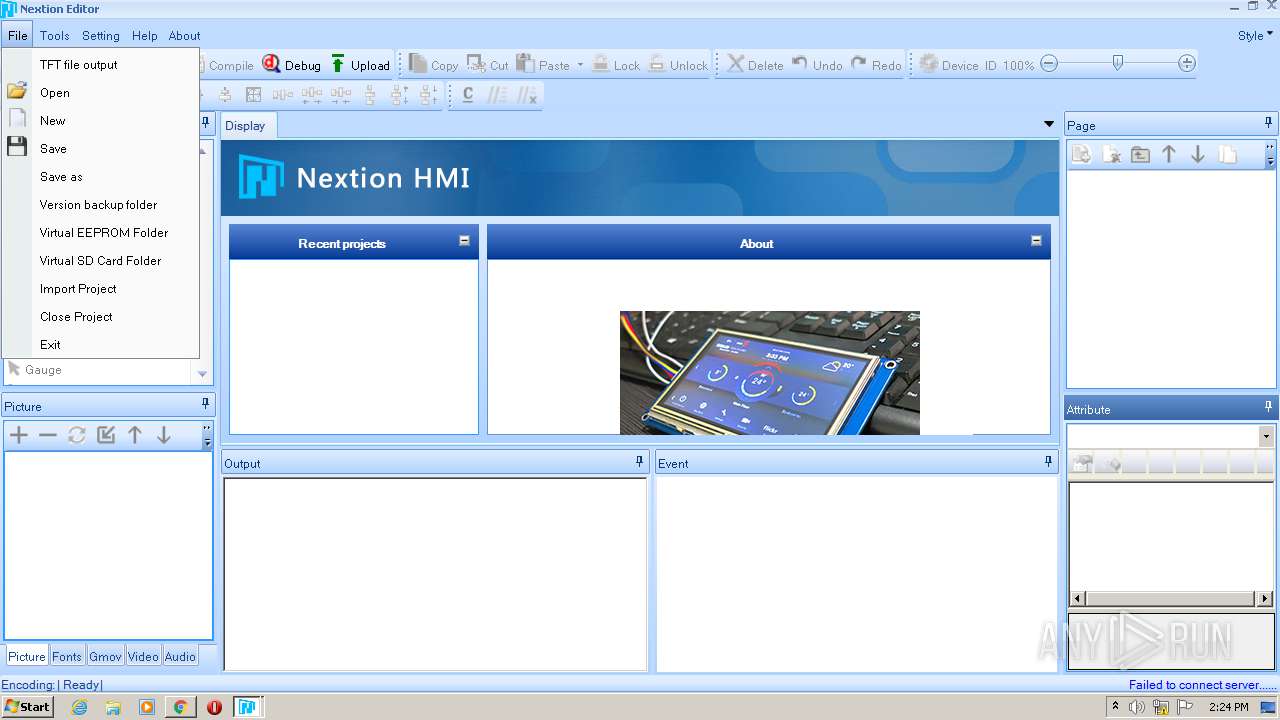1280x720 pixels.
Task: Collapse the About panel
Action: click(1036, 241)
